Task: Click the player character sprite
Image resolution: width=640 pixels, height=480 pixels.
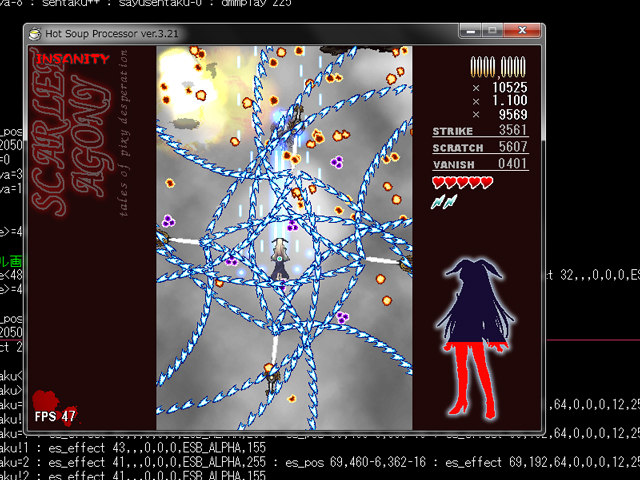Action: point(280,260)
